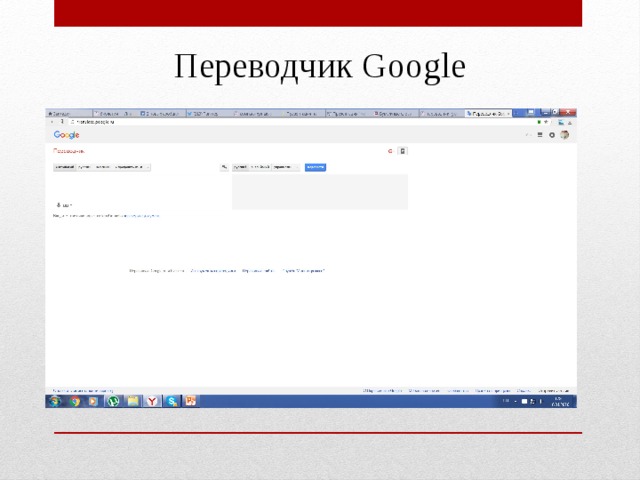Open File Explorer folder on taskbar
This screenshot has height=480, width=640.
coord(133,401)
